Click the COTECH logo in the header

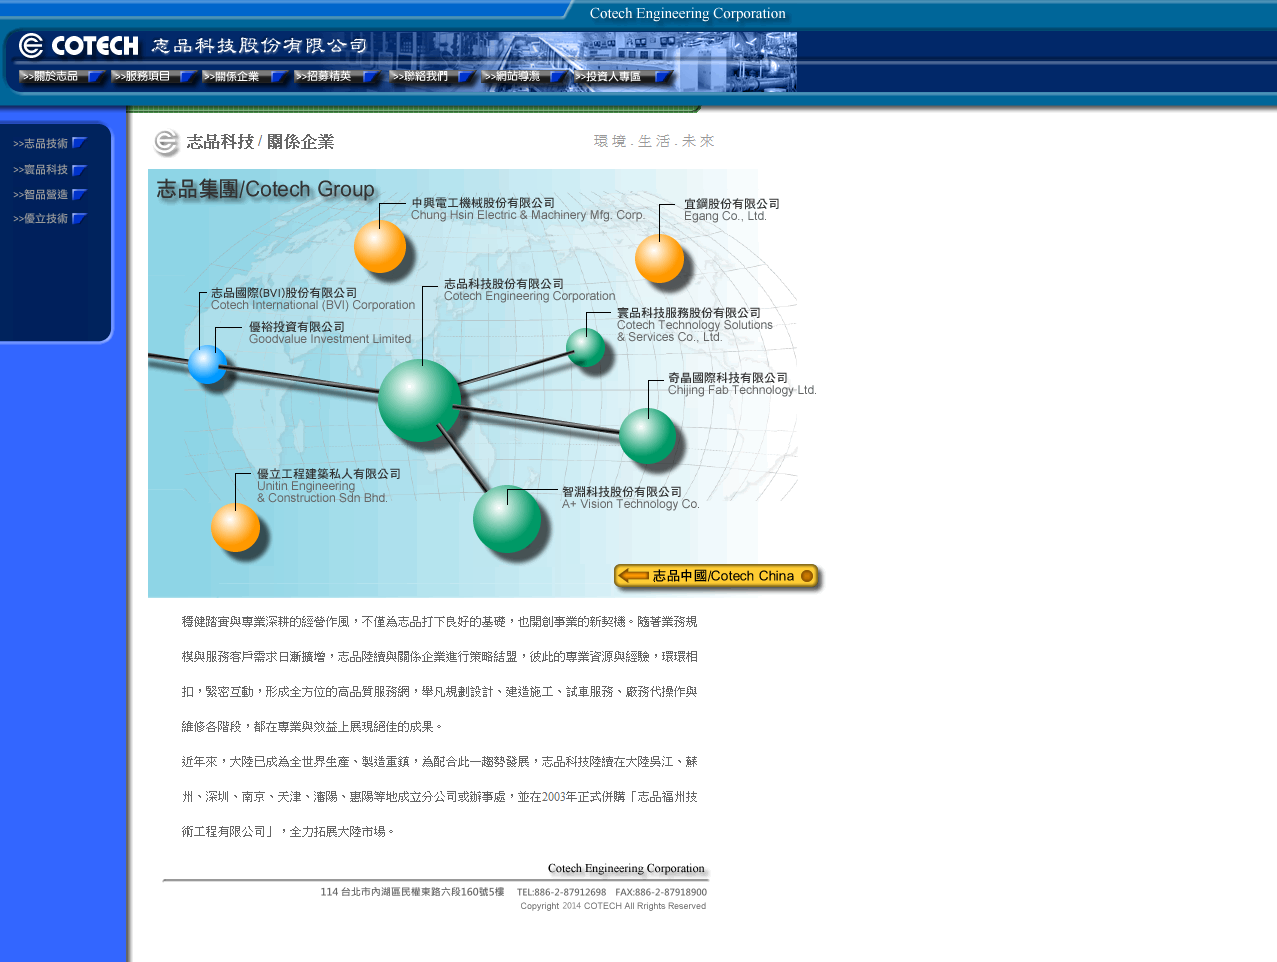pos(79,46)
